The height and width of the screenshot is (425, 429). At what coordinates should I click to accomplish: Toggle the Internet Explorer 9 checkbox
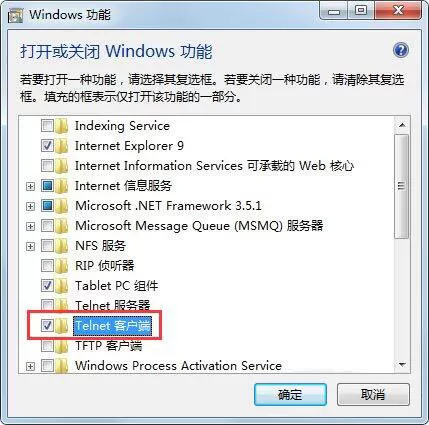pos(47,146)
